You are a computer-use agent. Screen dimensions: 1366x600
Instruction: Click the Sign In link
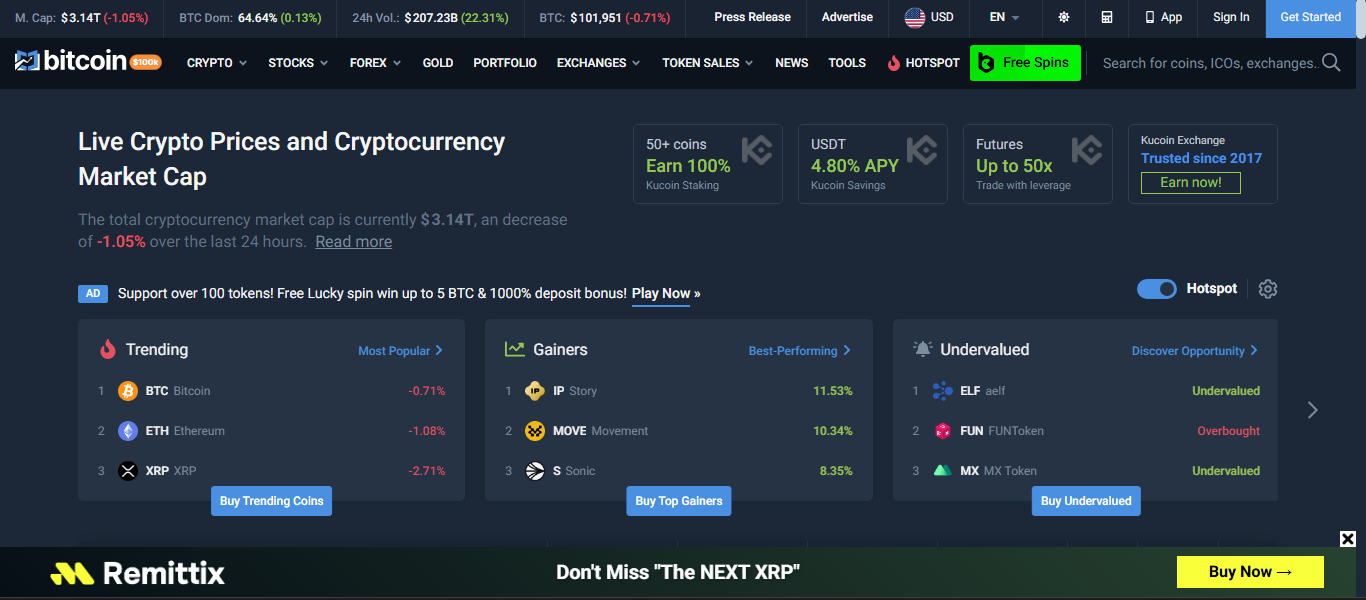tap(1231, 17)
